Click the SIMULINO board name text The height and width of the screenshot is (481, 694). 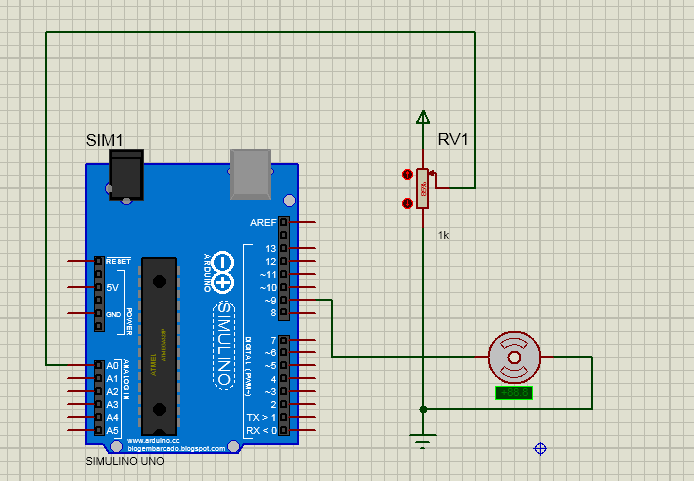(x=224, y=345)
